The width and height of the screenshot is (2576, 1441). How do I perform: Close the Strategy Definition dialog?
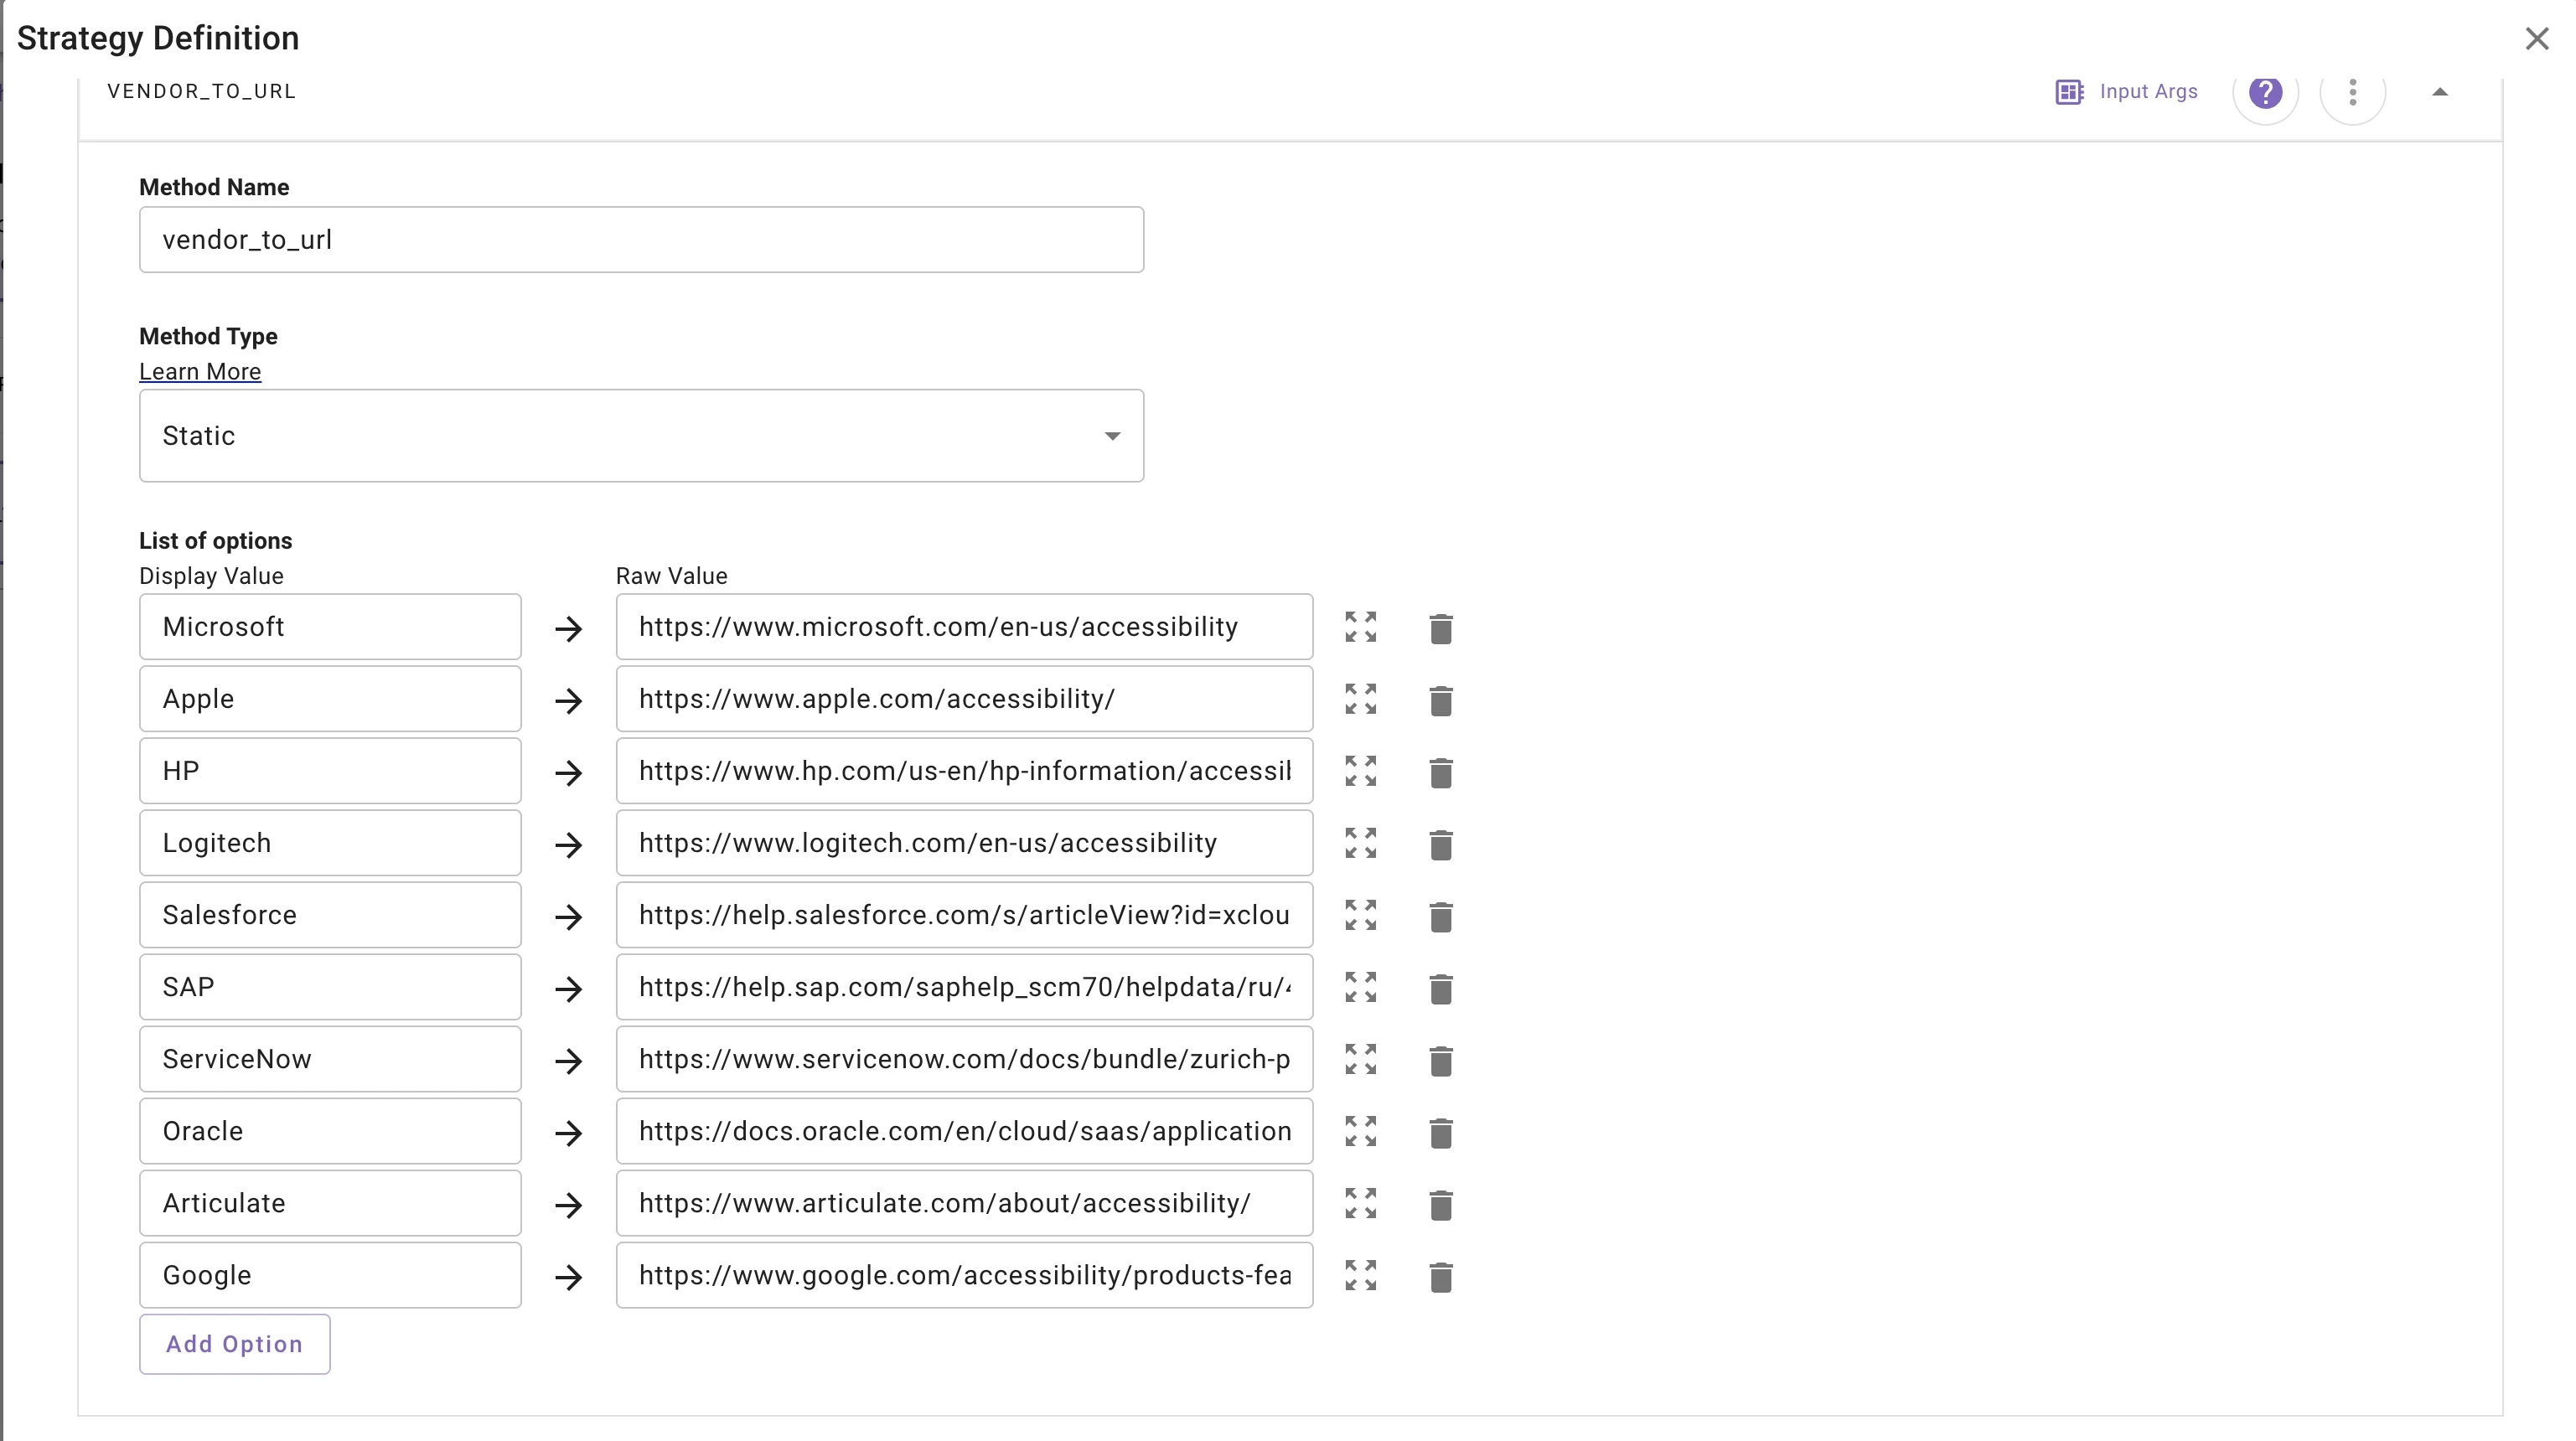coord(2536,39)
